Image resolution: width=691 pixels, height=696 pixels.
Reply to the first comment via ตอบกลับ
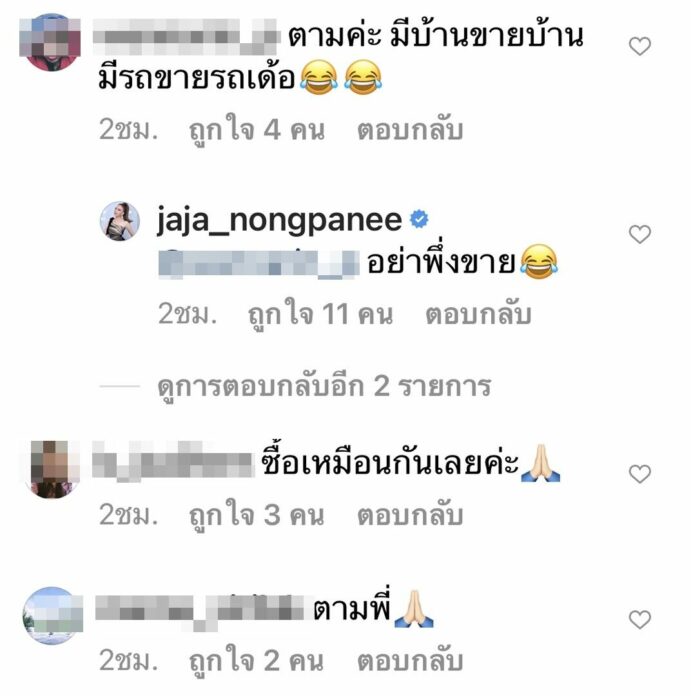(410, 130)
